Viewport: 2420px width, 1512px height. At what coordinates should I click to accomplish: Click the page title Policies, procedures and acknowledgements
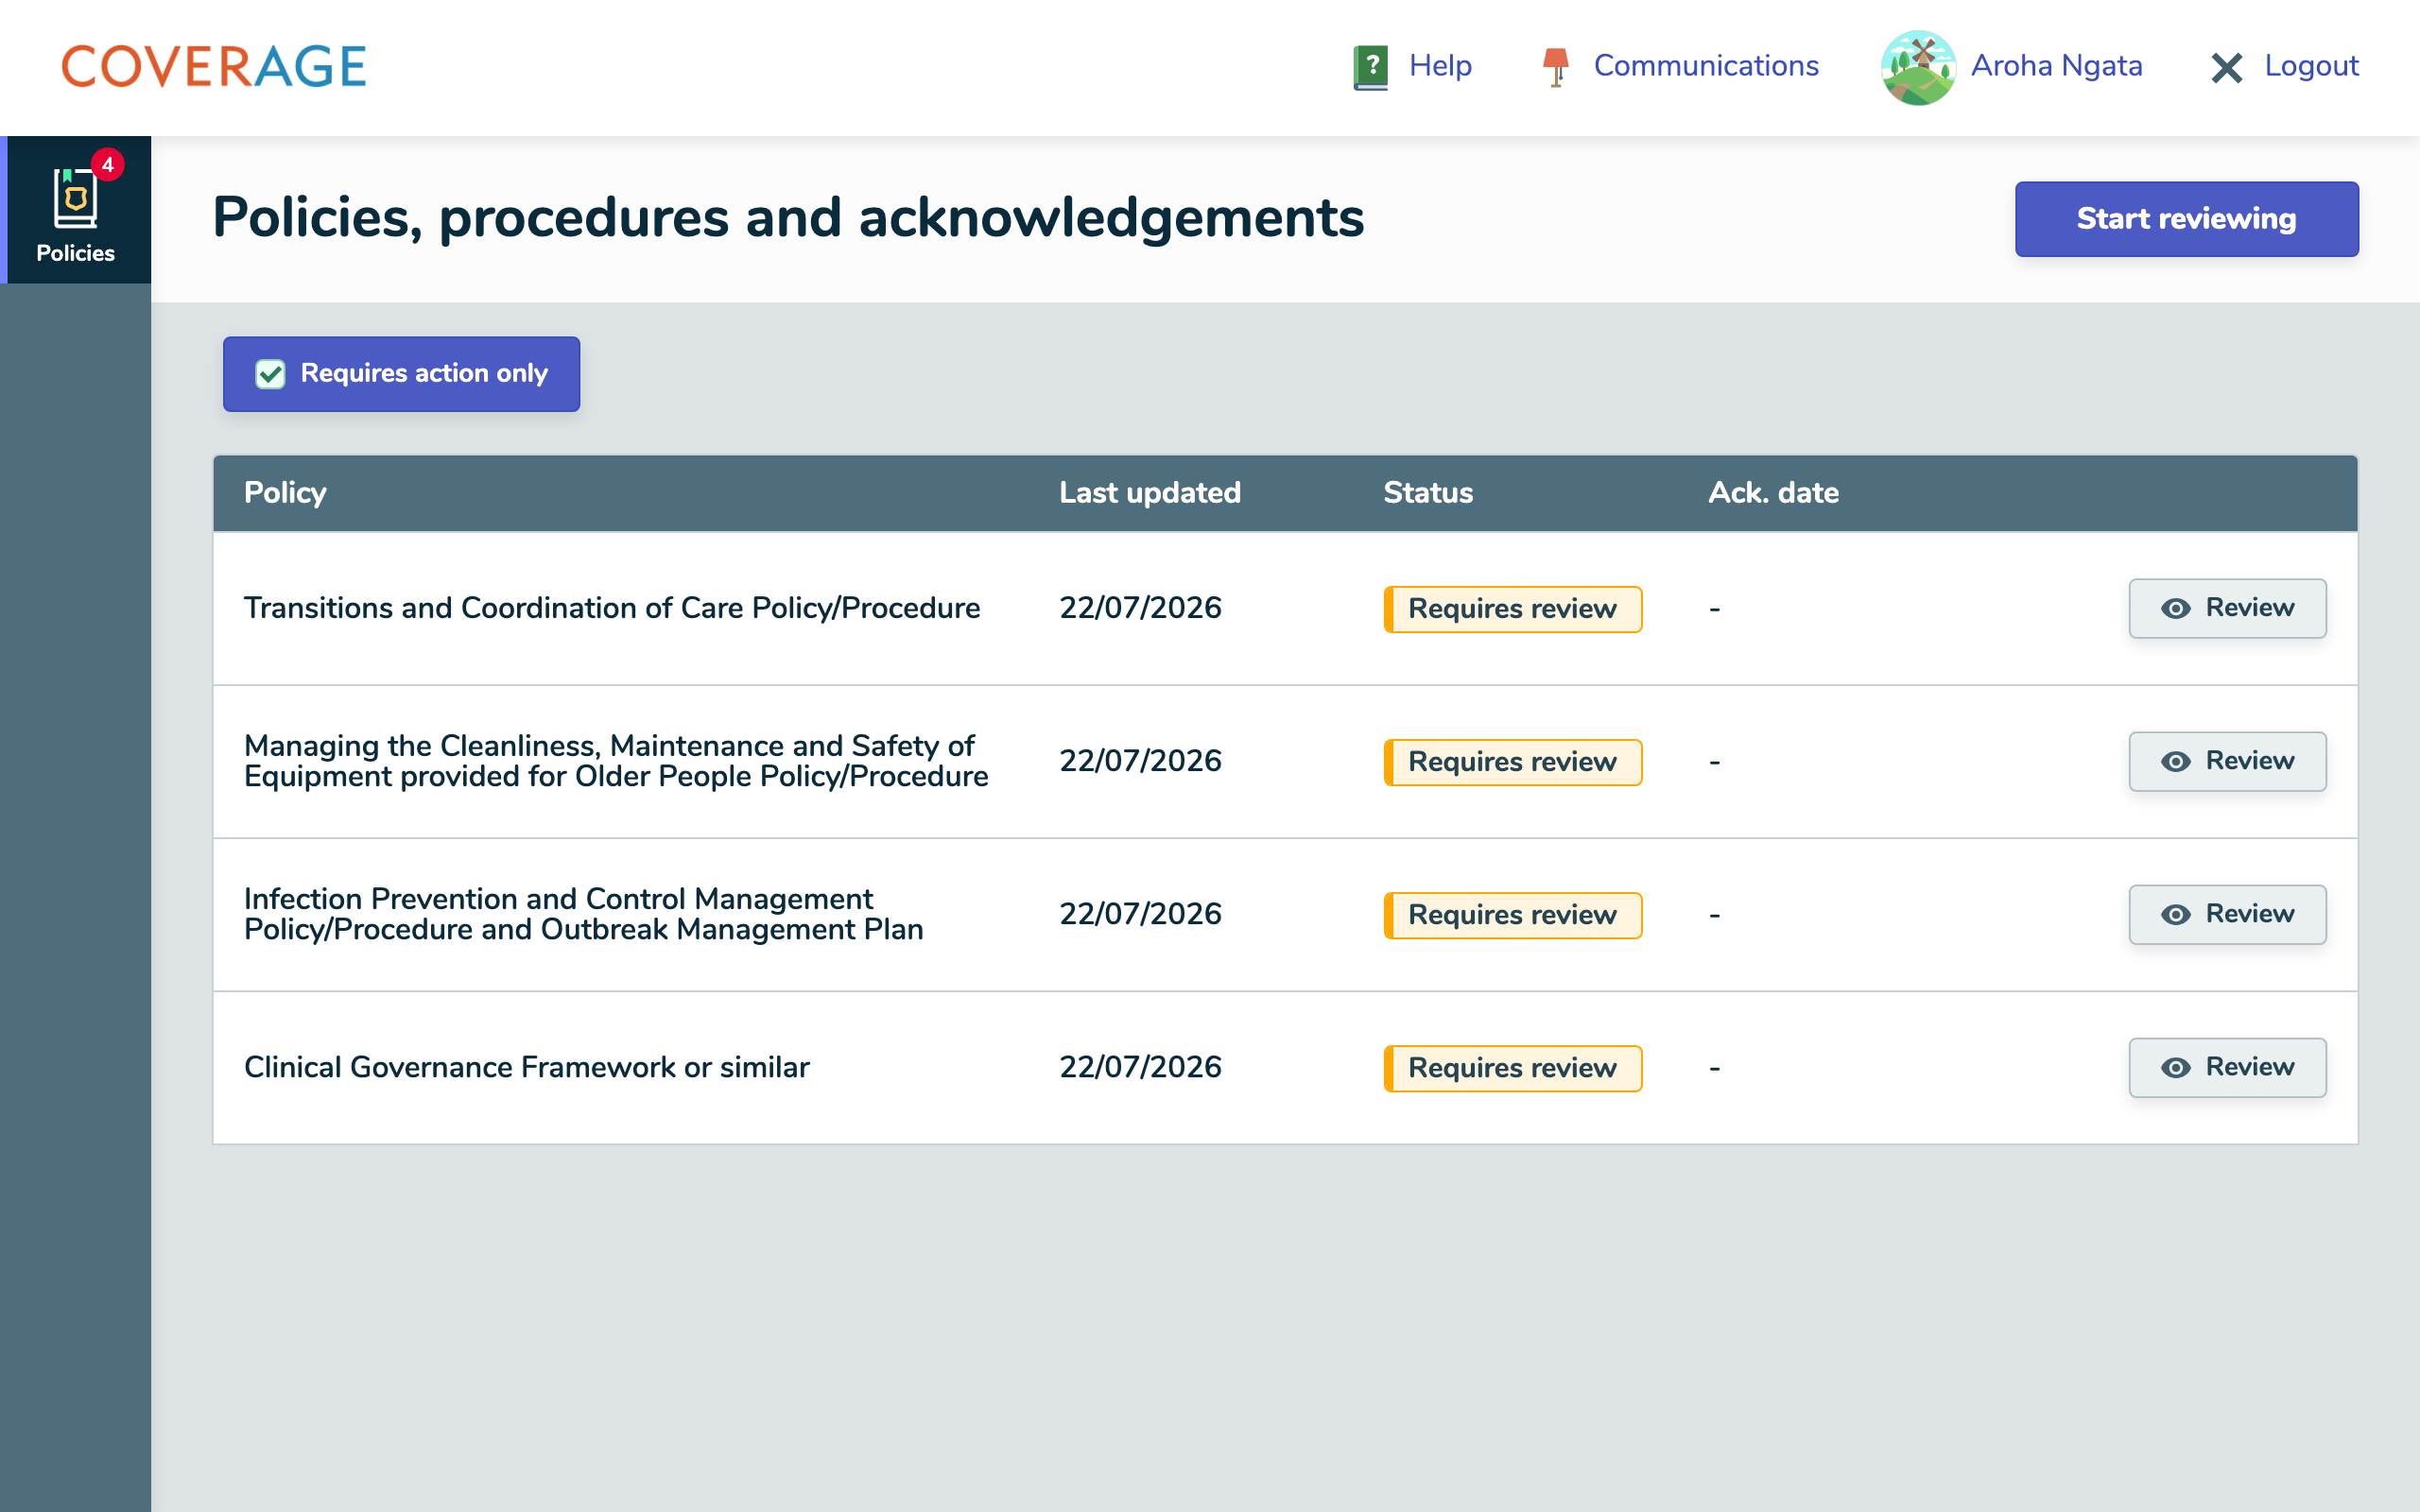click(x=788, y=218)
